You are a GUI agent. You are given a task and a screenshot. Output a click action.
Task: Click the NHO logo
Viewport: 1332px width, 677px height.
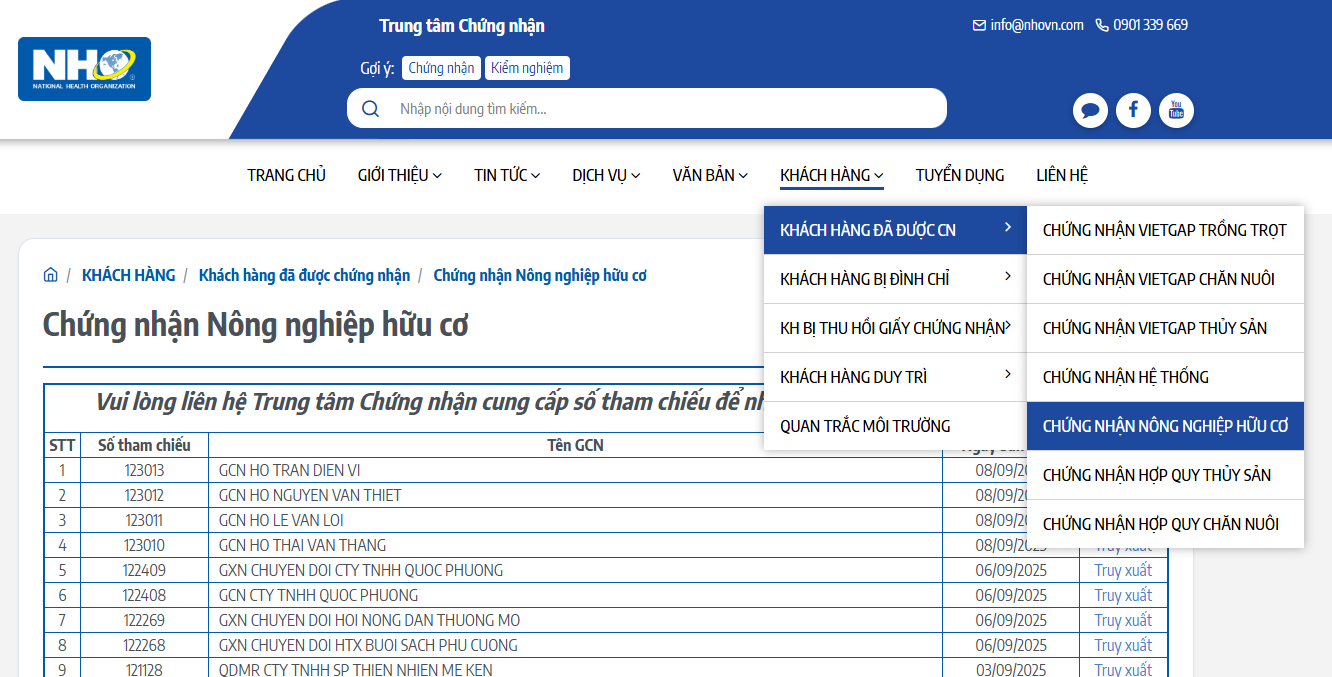(84, 69)
